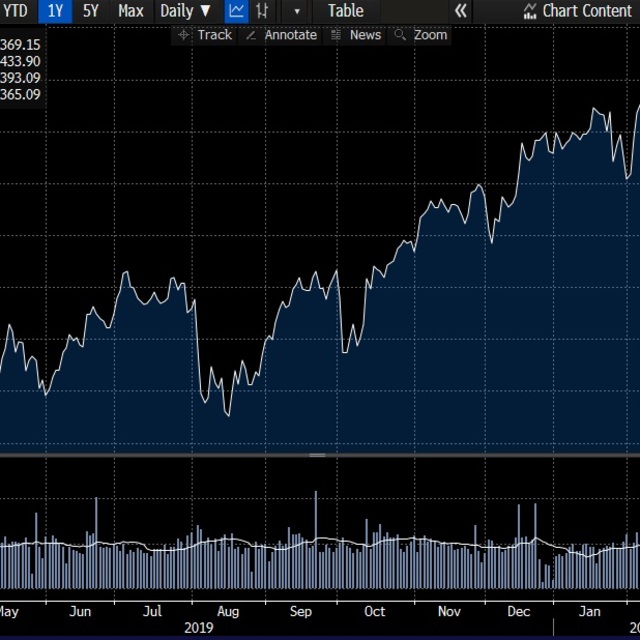Click the Zoom magnifier icon
The image size is (640, 640).
click(400, 35)
